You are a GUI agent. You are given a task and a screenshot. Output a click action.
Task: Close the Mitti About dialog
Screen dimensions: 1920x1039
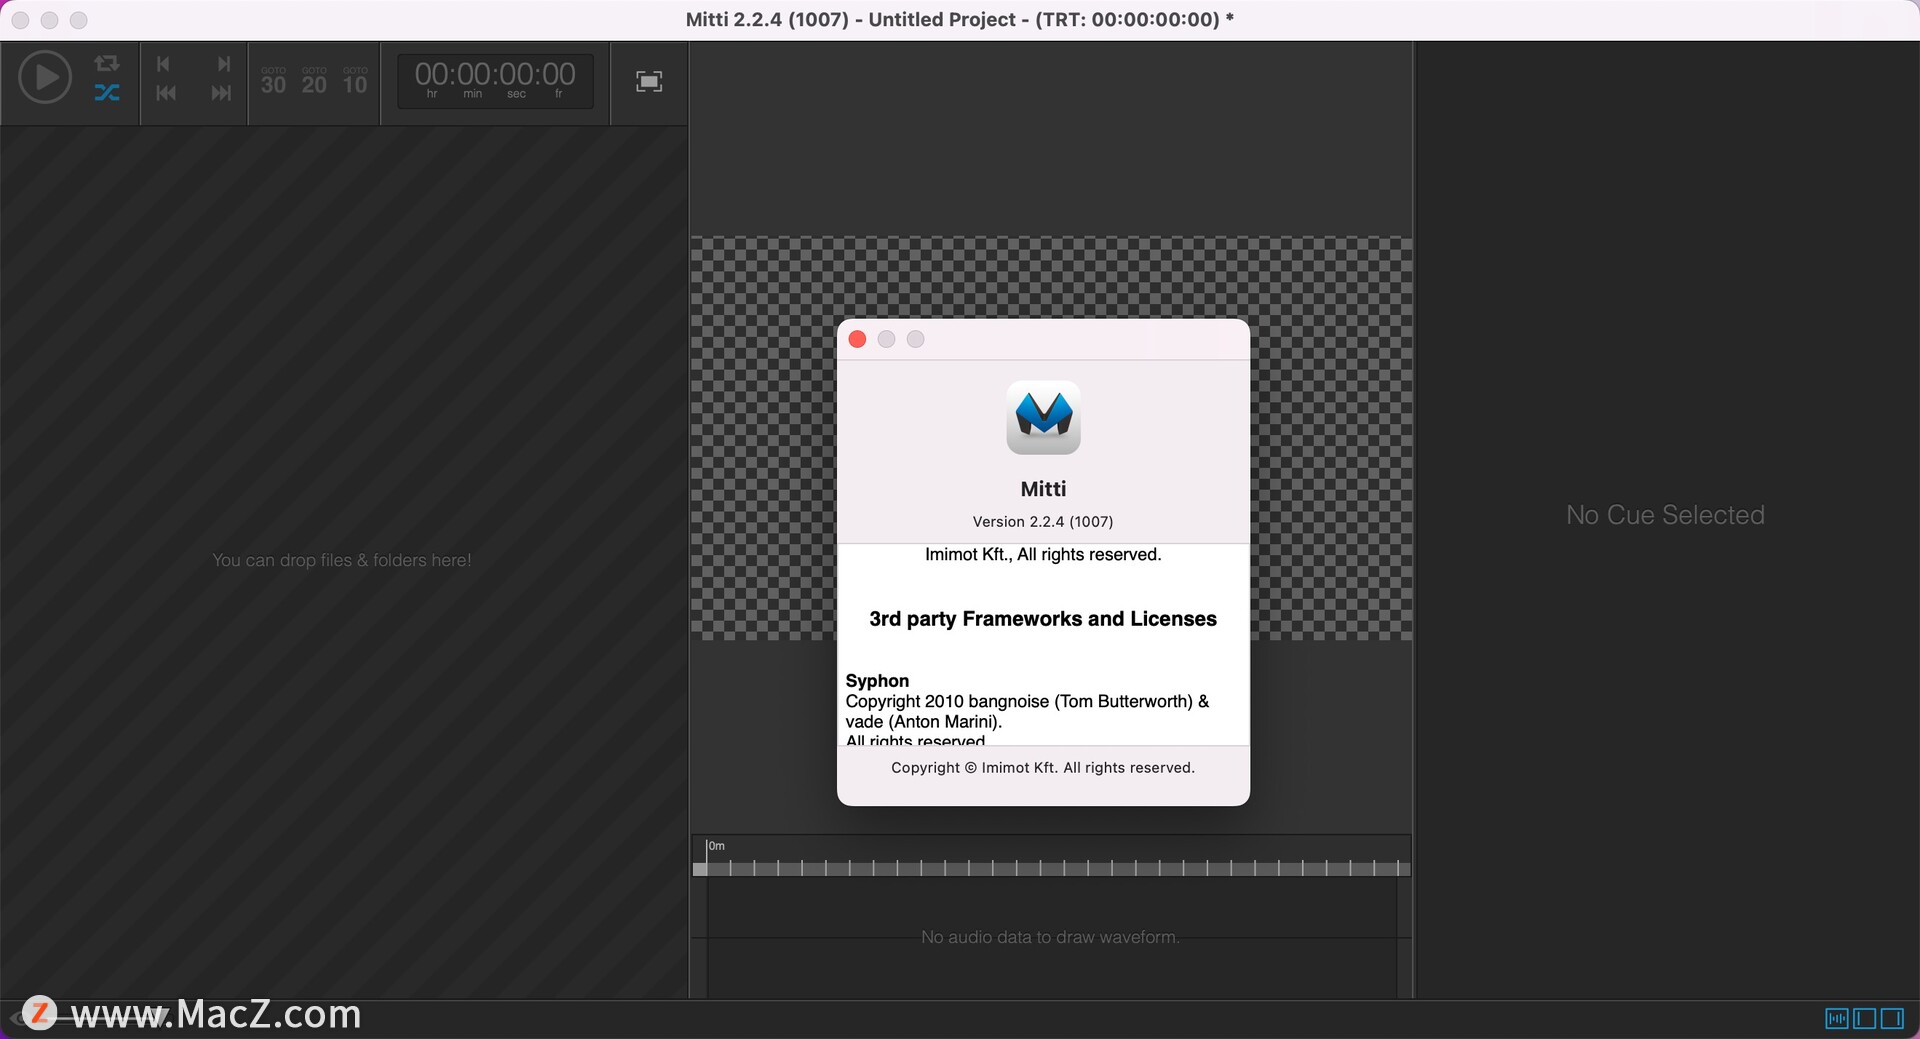(857, 339)
